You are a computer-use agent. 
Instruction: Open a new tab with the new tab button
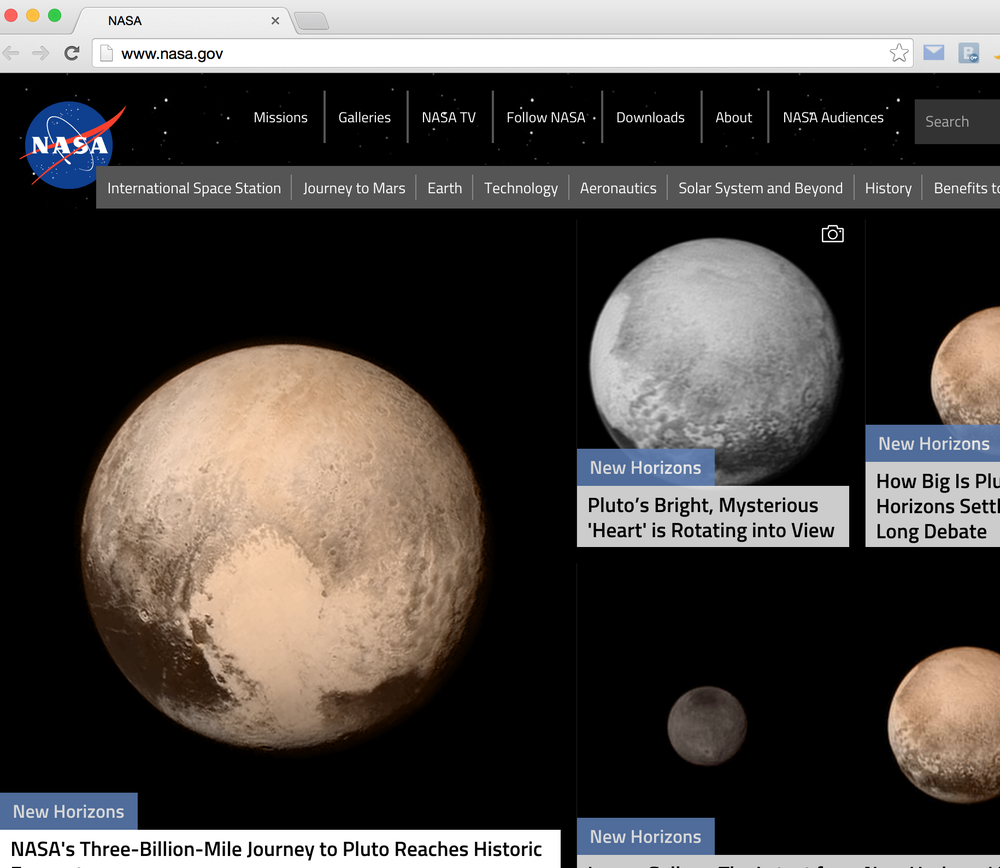tap(311, 21)
